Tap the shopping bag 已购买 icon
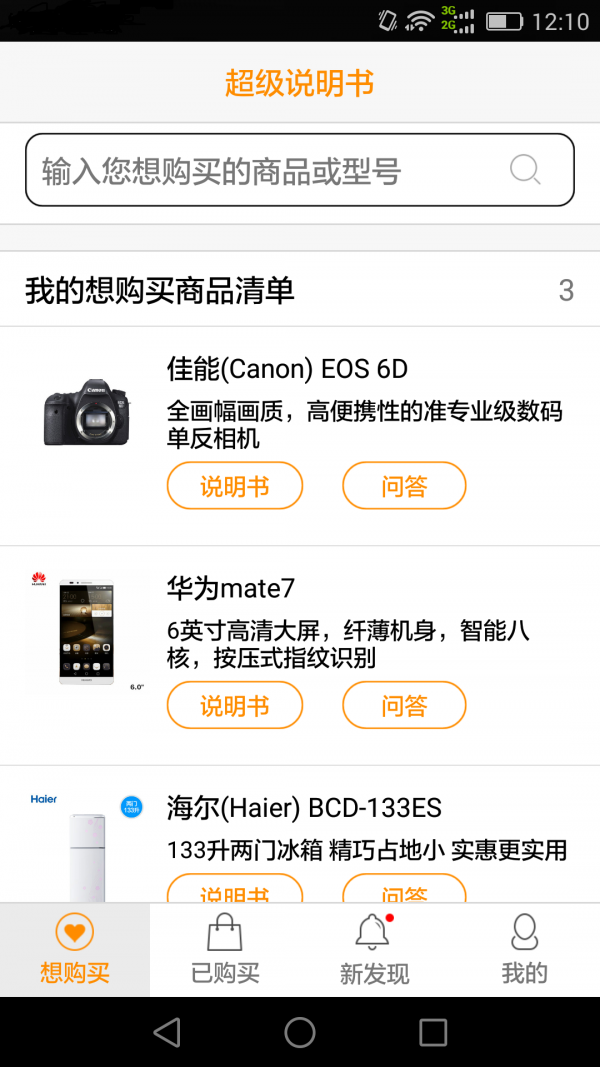The image size is (600, 1067). 225,932
